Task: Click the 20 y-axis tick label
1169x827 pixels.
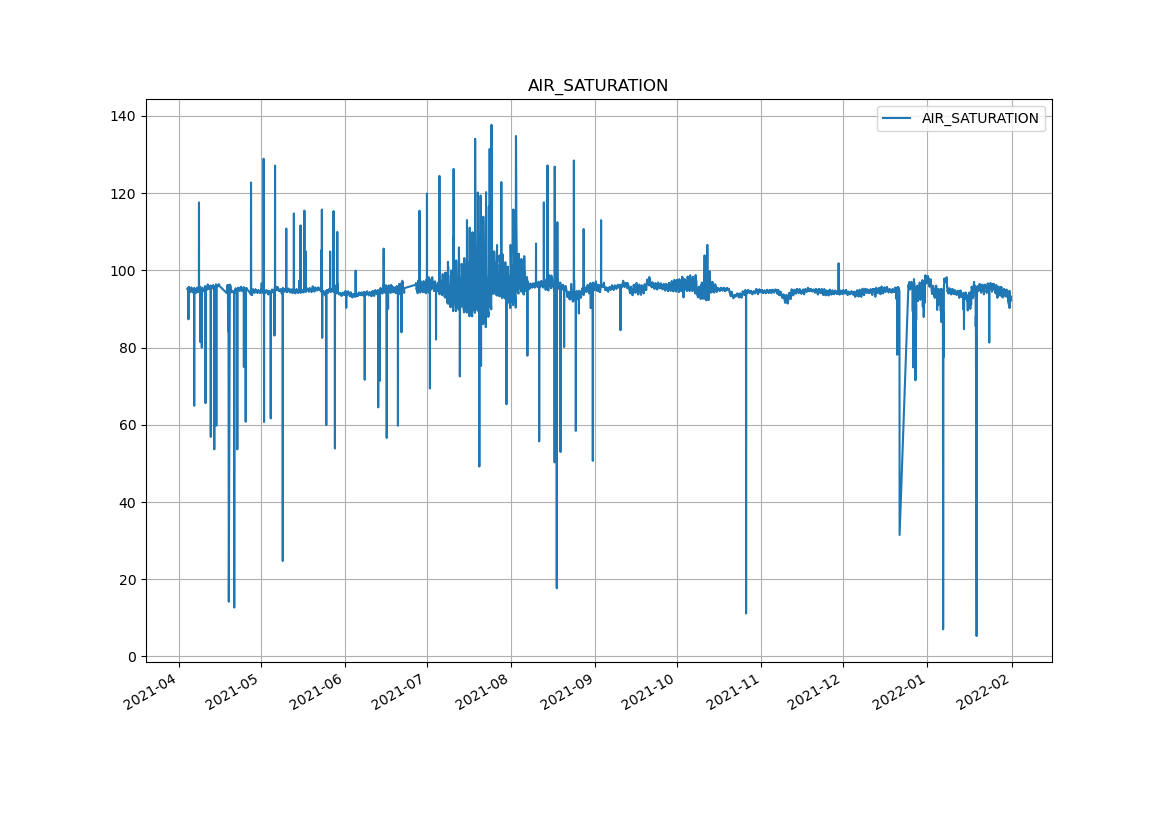Action: point(127,580)
